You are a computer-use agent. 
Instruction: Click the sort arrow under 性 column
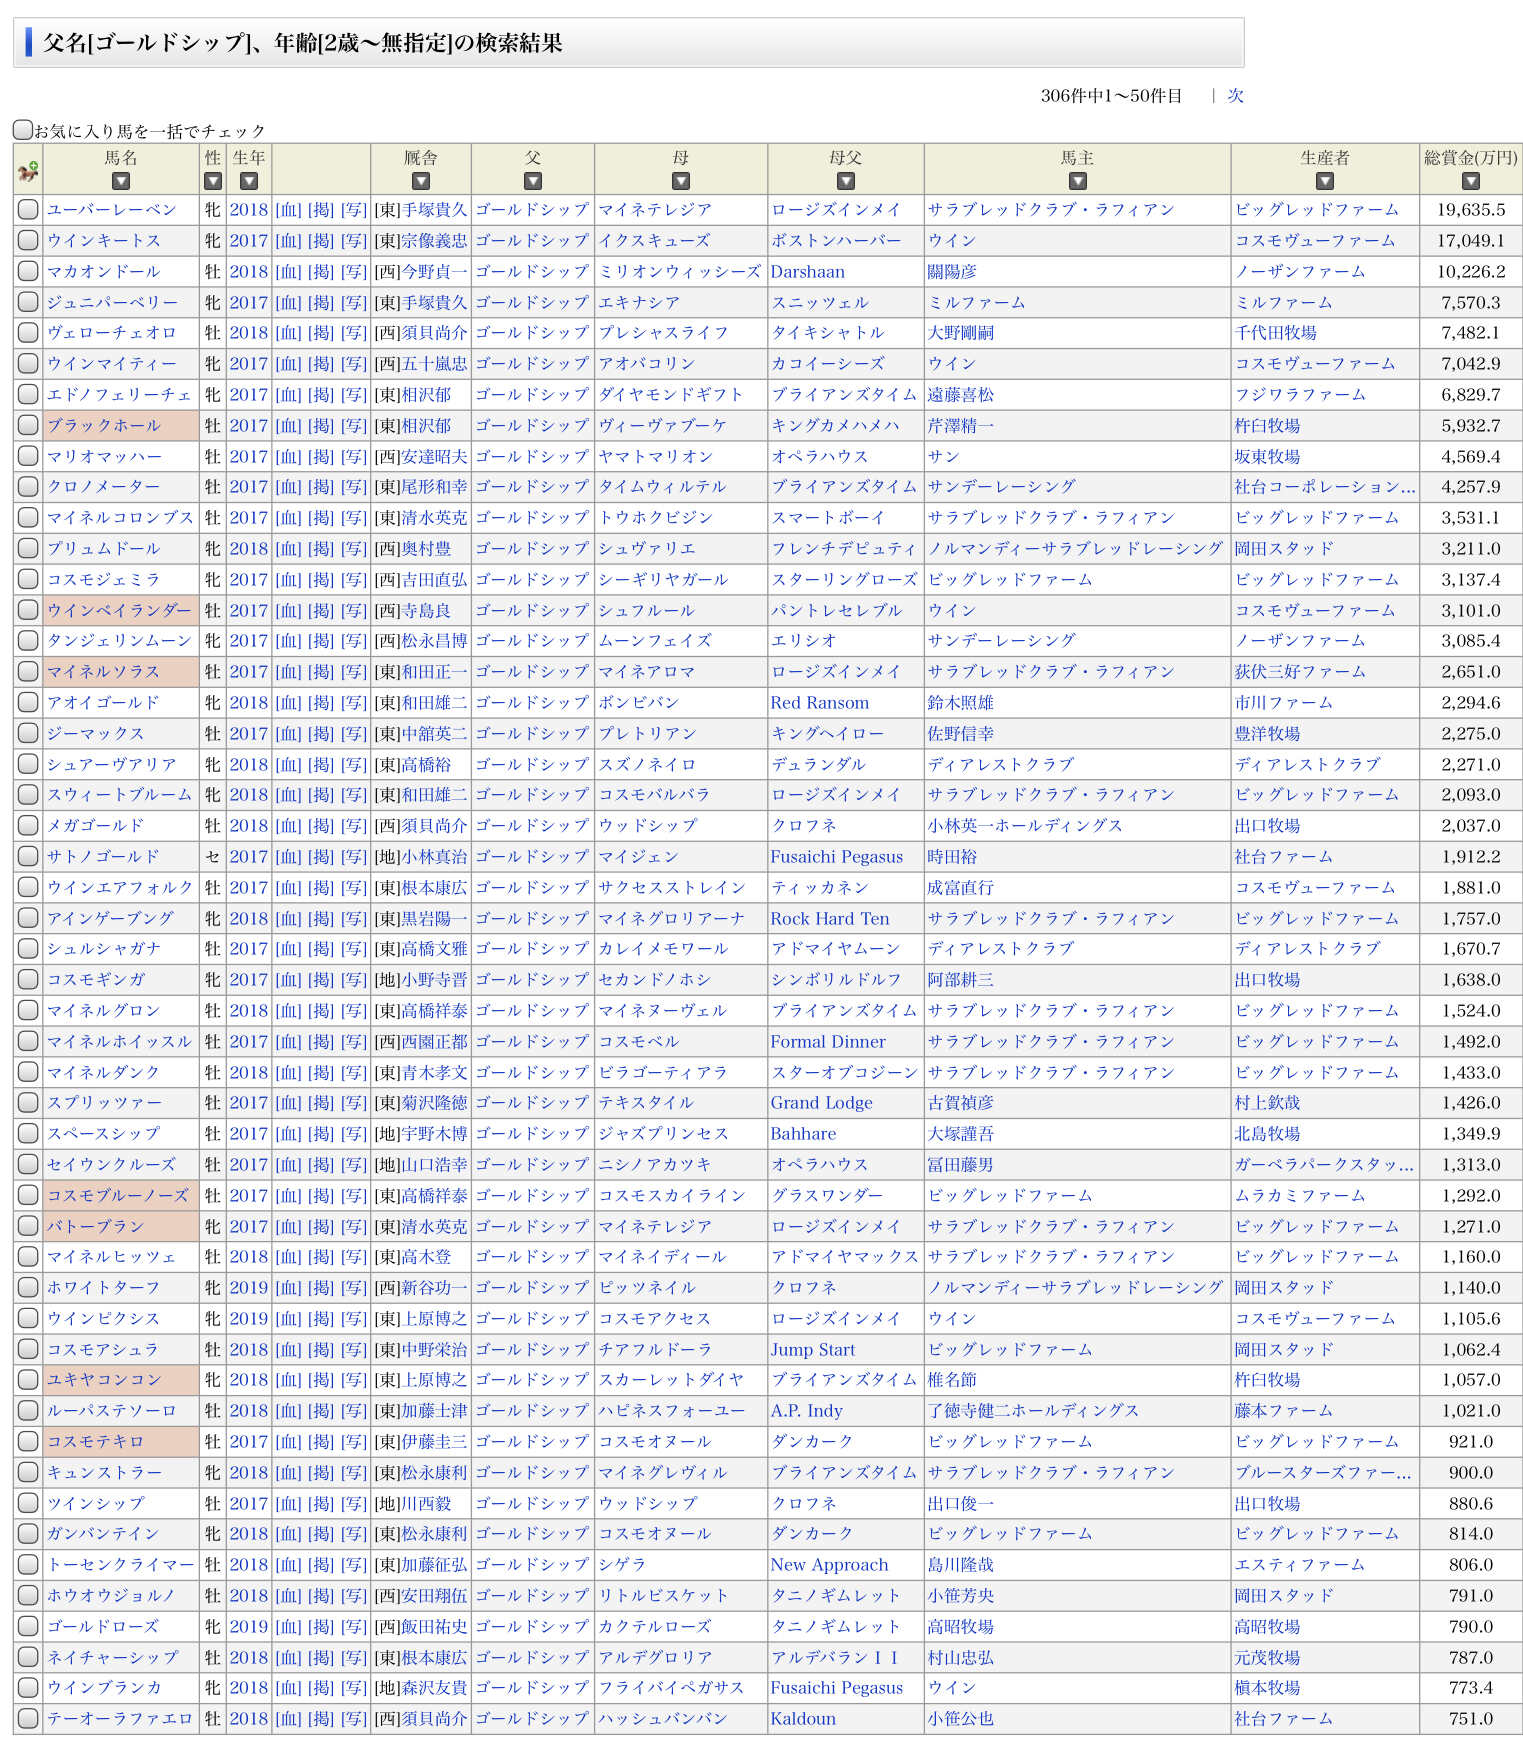[212, 181]
